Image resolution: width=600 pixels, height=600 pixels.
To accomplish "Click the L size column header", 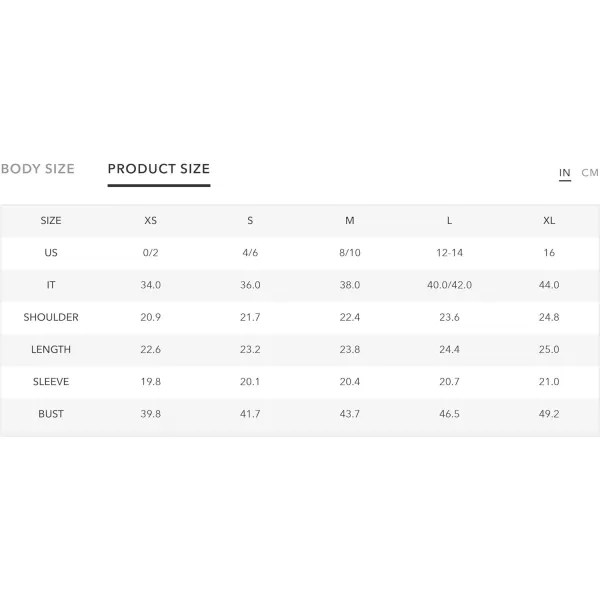I will point(449,220).
